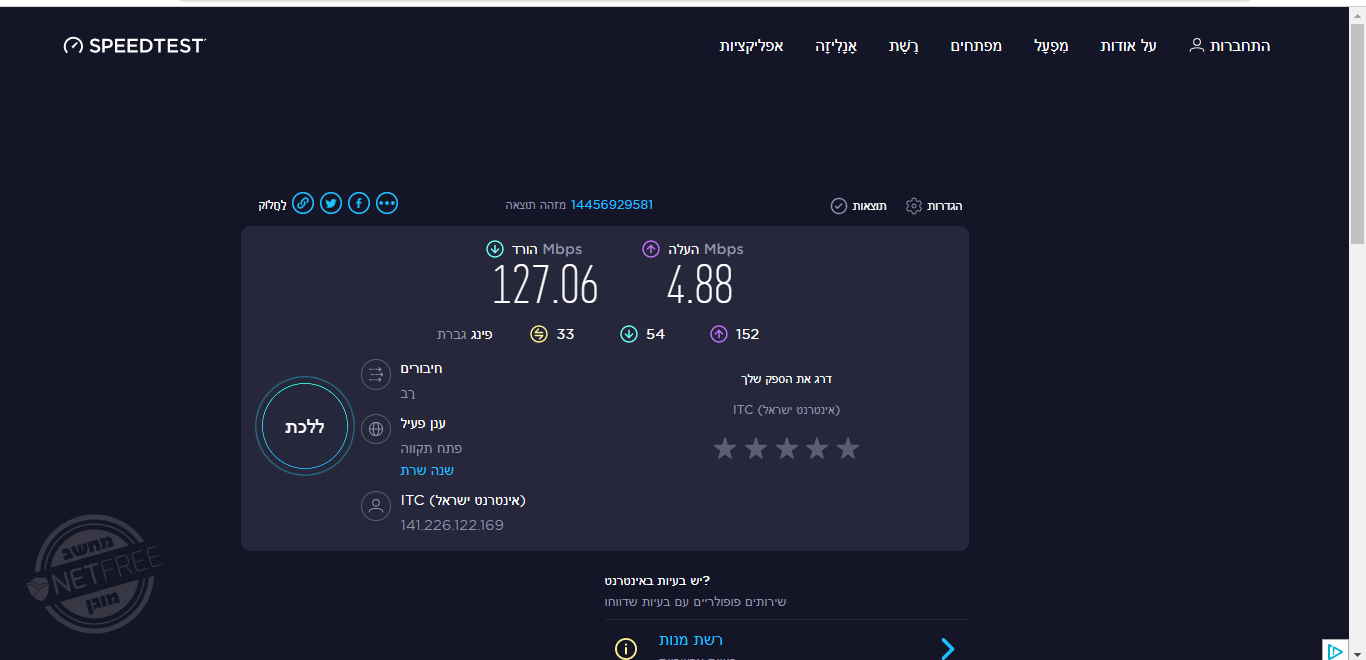
Task: Click the globe server icon
Action: 376,429
